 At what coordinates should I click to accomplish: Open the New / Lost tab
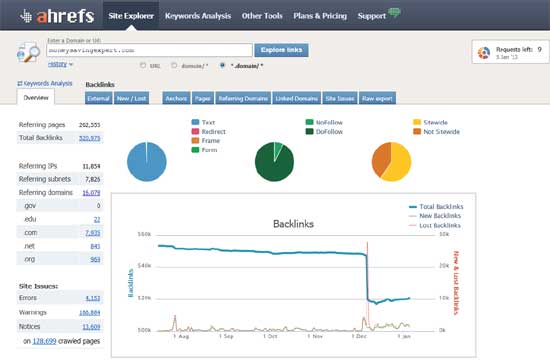pyautogui.click(x=132, y=98)
